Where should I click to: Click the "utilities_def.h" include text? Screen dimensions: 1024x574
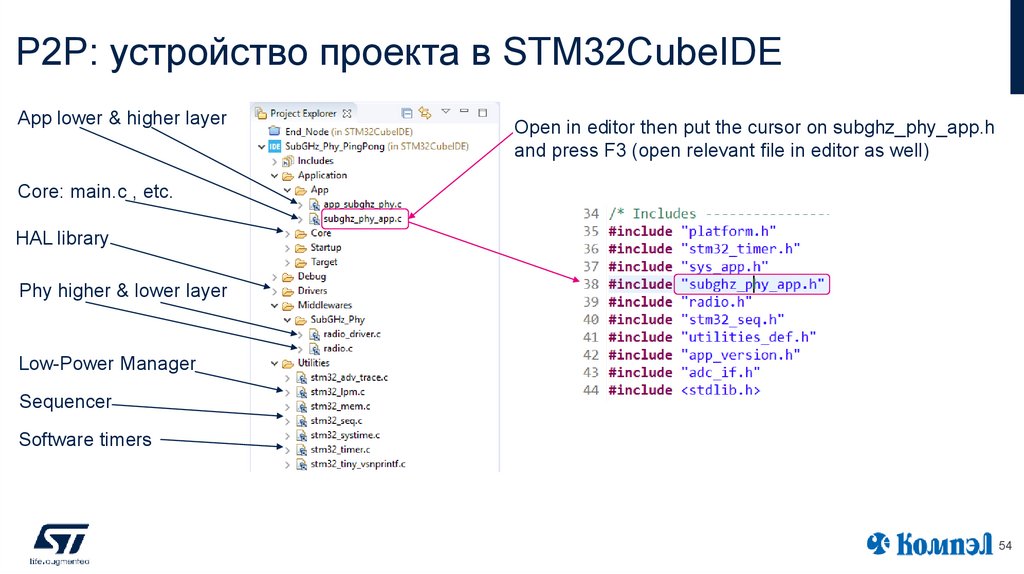pos(748,338)
